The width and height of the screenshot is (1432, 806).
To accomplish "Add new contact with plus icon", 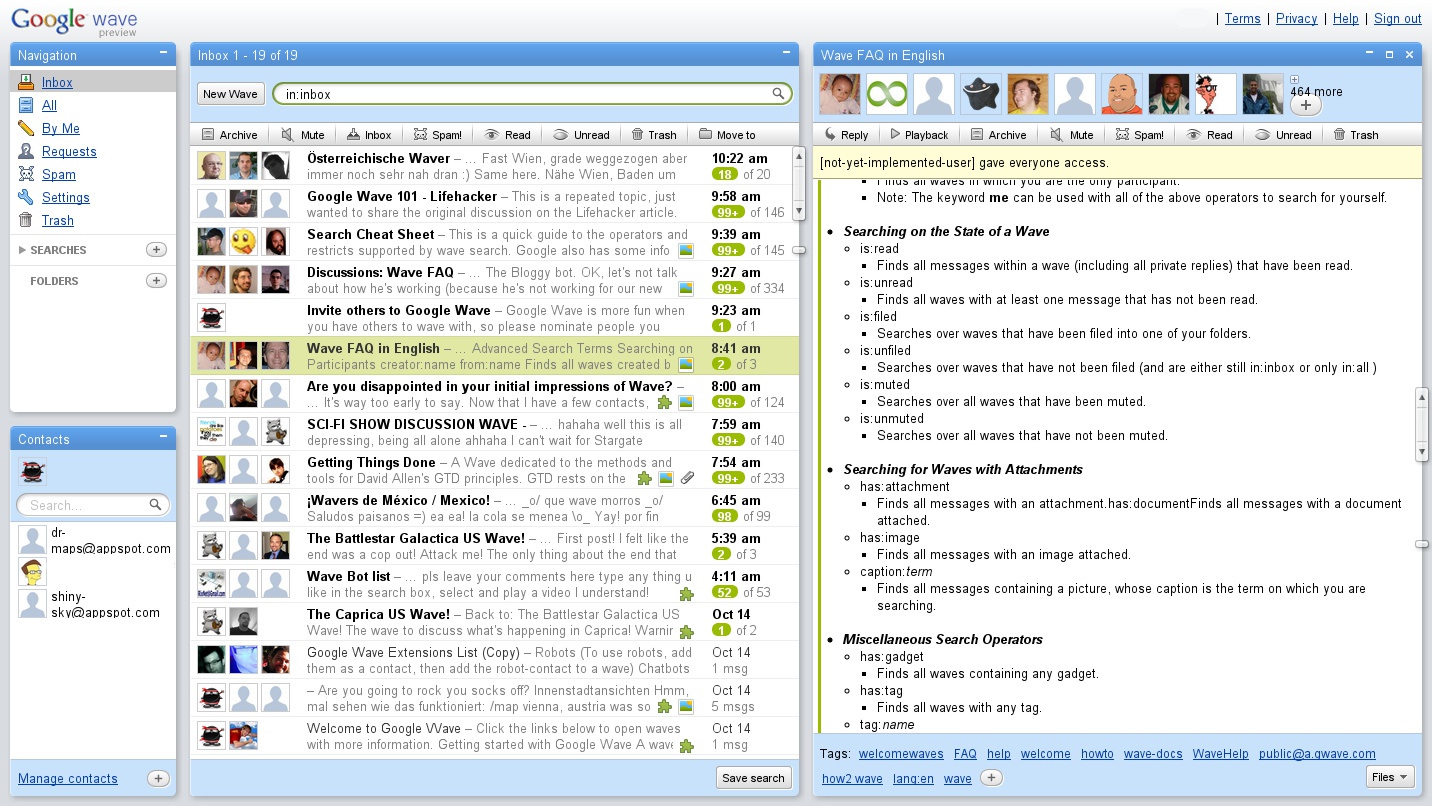I will coord(158,778).
